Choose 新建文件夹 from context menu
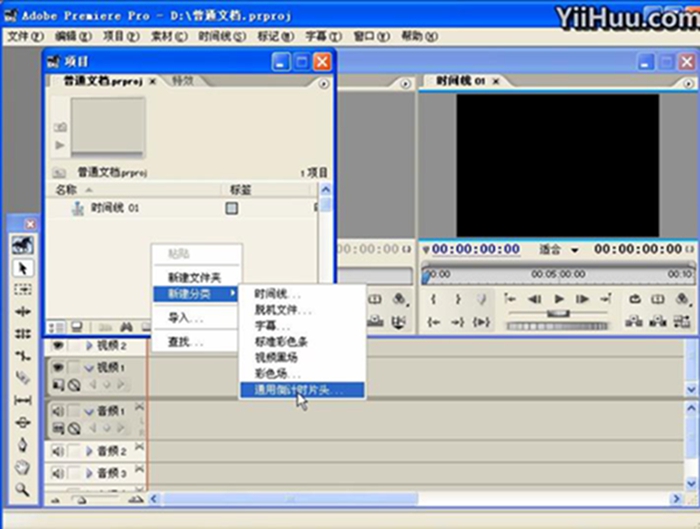700x529 pixels. click(195, 278)
